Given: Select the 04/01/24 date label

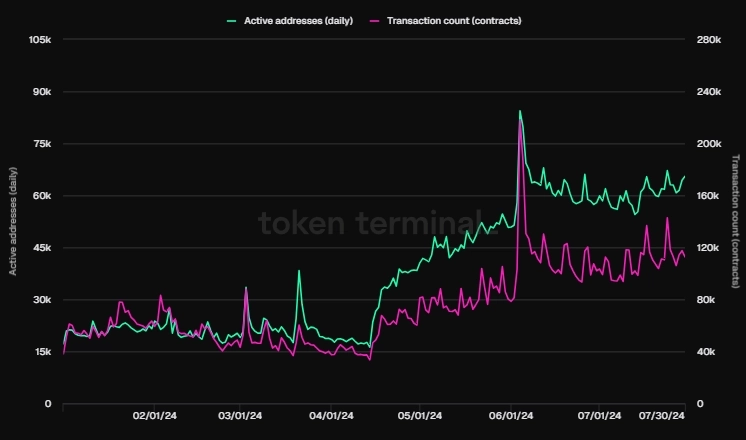Looking at the screenshot, I should pyautogui.click(x=331, y=415).
